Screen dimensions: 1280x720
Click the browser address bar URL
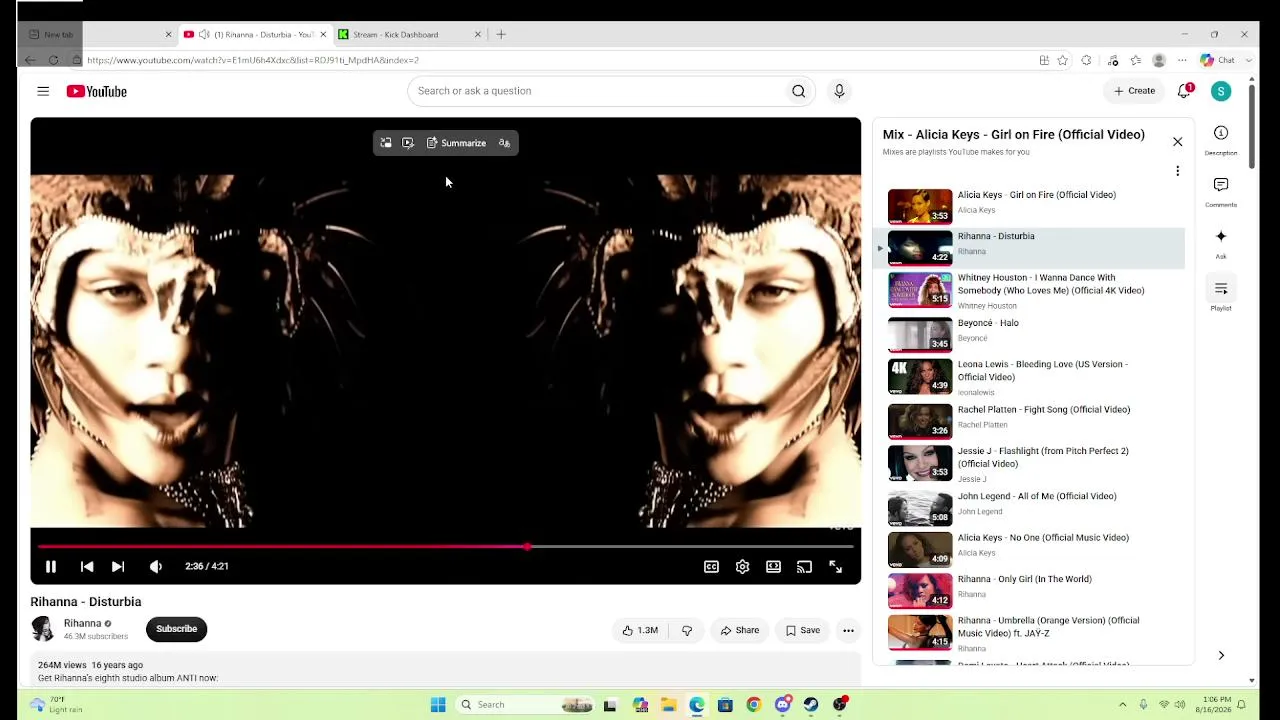[x=253, y=60]
